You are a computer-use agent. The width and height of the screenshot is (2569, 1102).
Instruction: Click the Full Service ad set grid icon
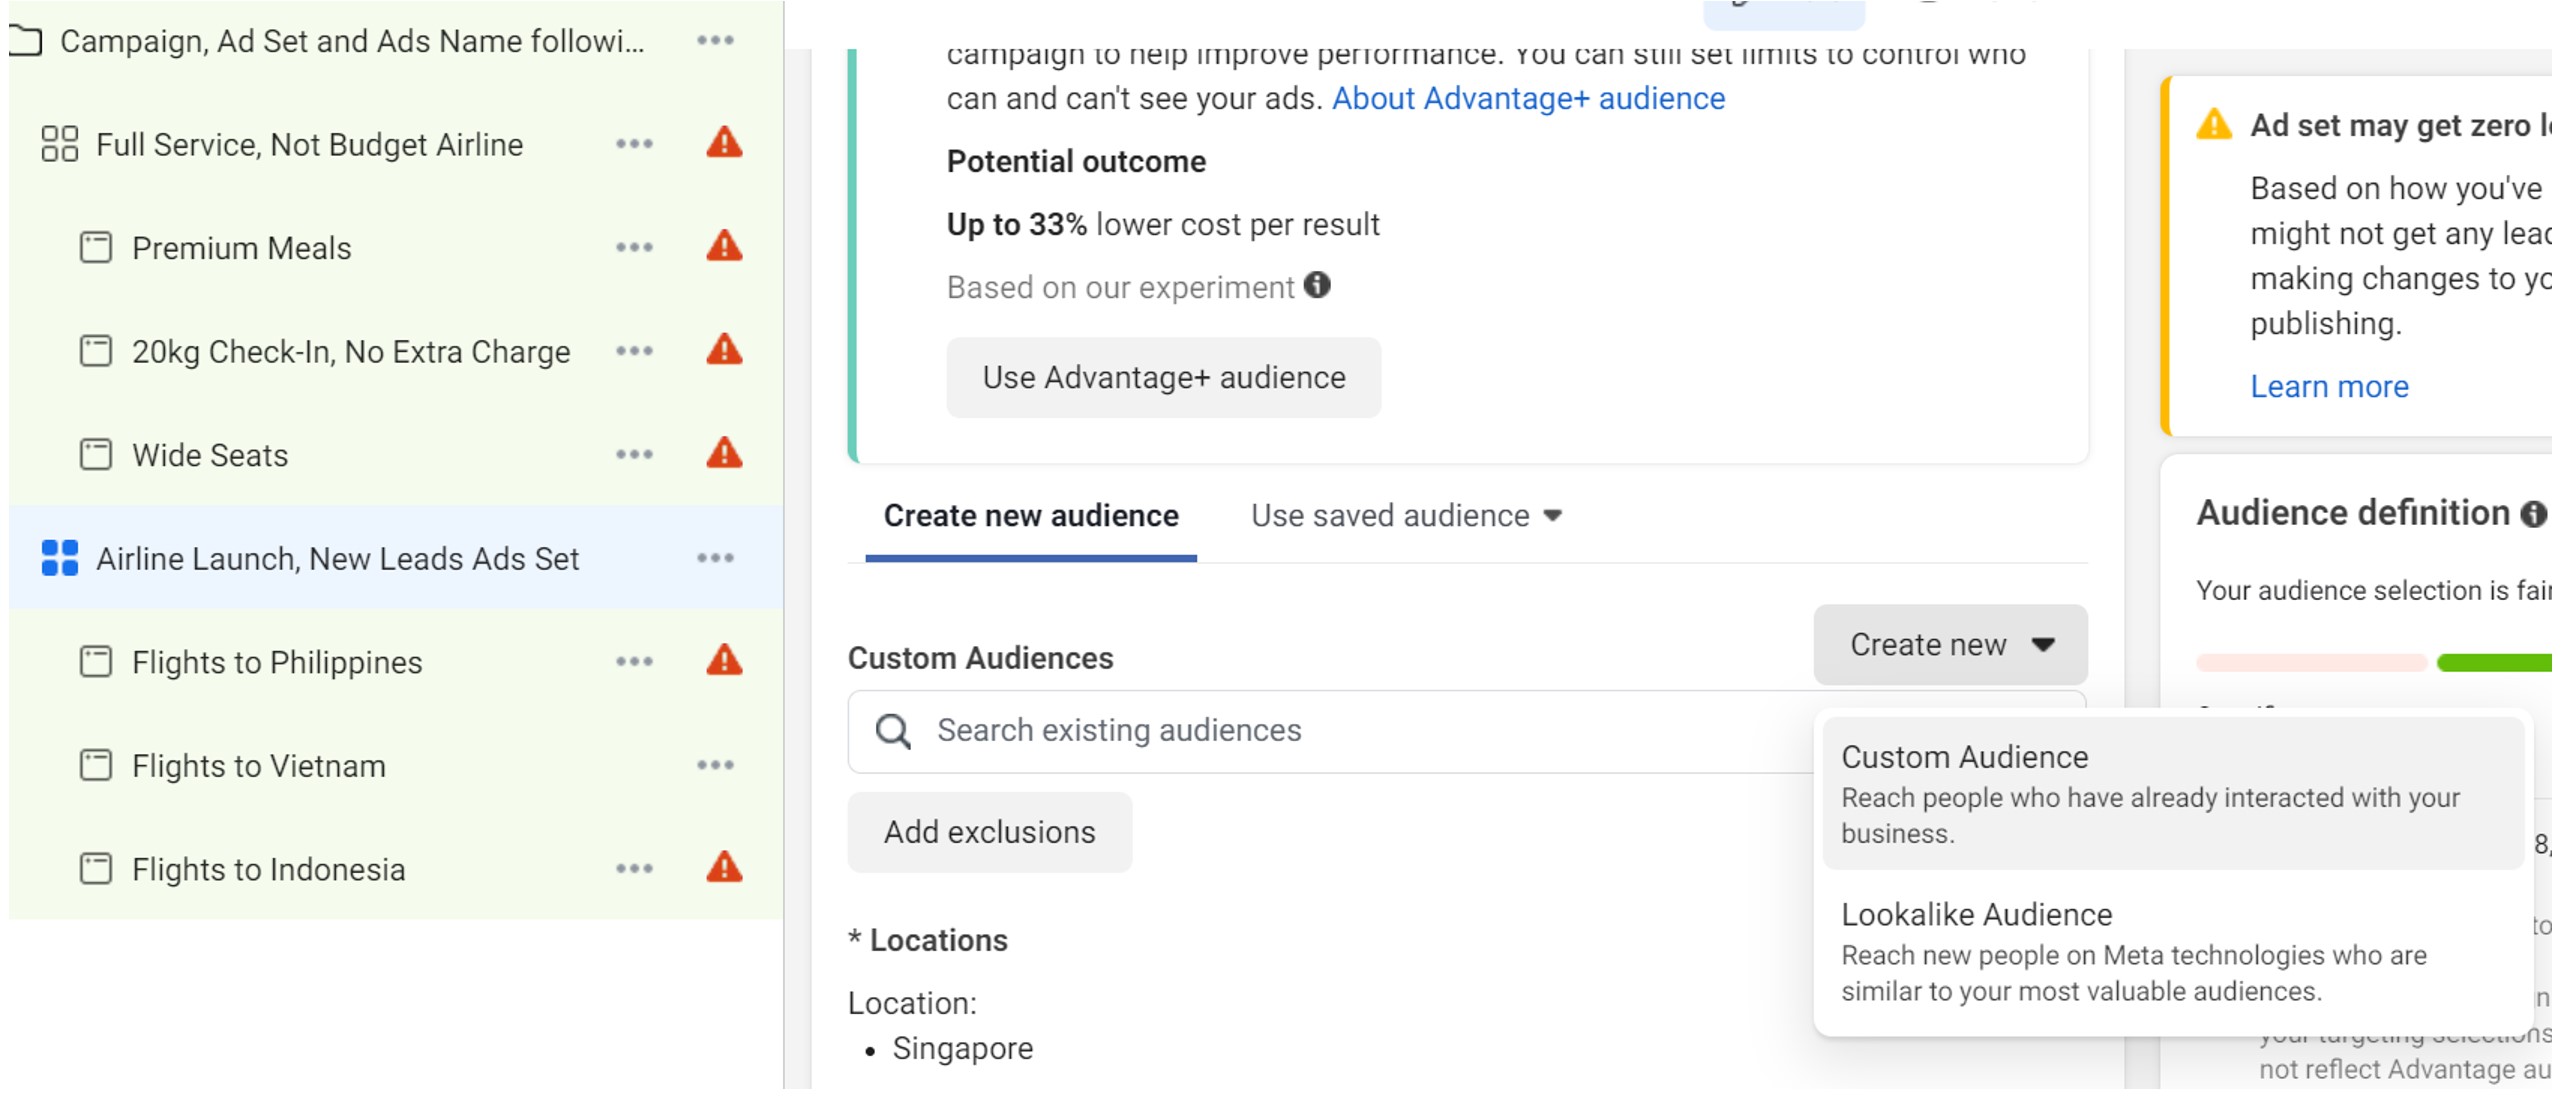pyautogui.click(x=59, y=144)
